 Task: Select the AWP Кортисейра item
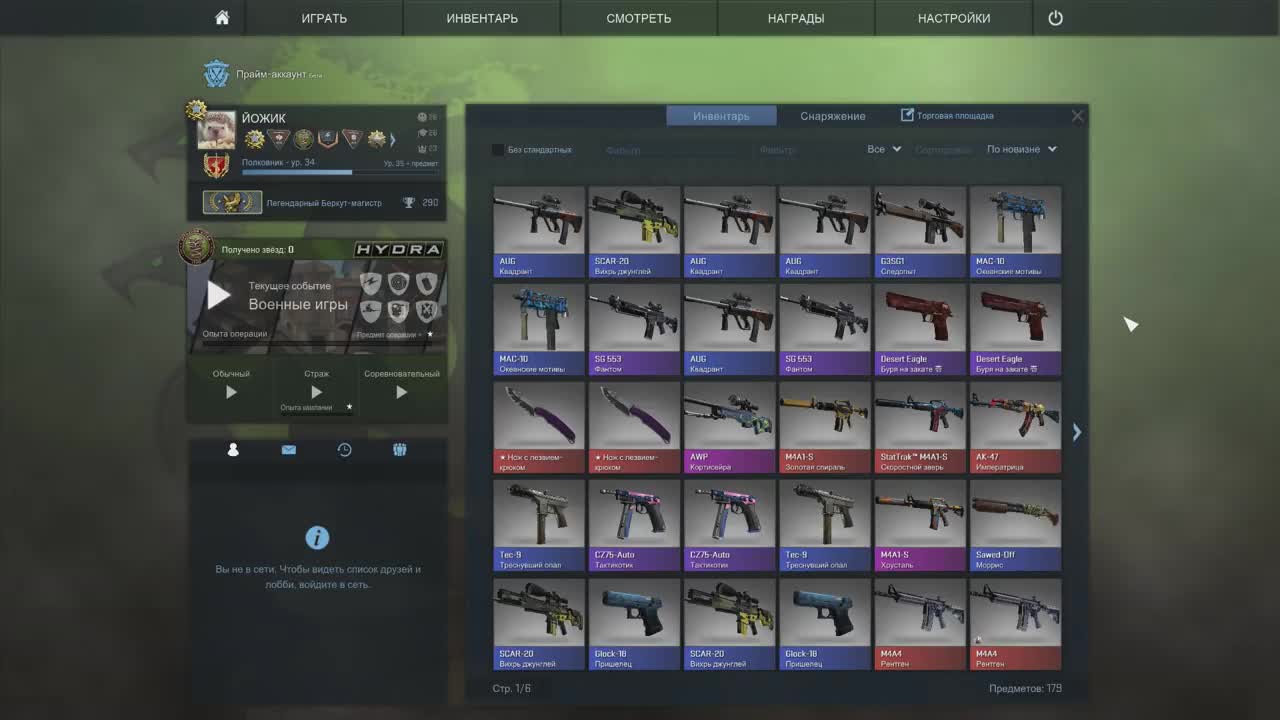(729, 428)
